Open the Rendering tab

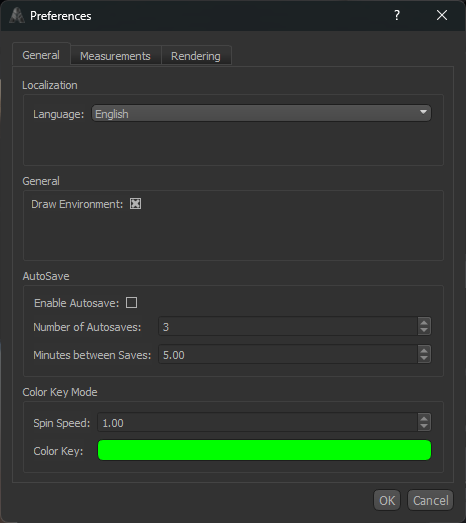coord(196,56)
